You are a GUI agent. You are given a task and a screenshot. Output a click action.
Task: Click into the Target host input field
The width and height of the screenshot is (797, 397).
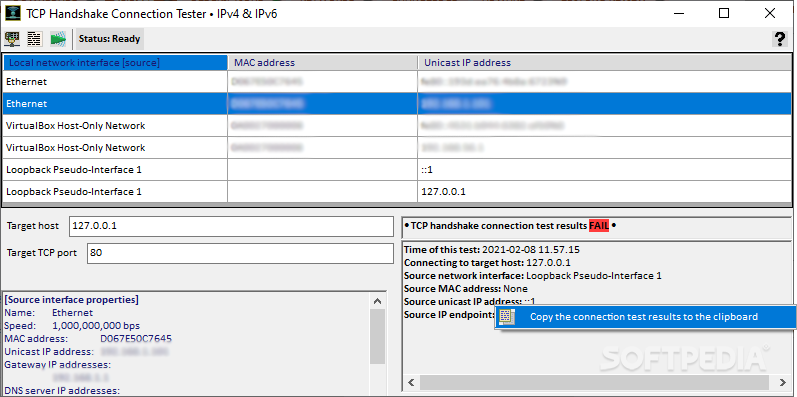click(x=231, y=226)
